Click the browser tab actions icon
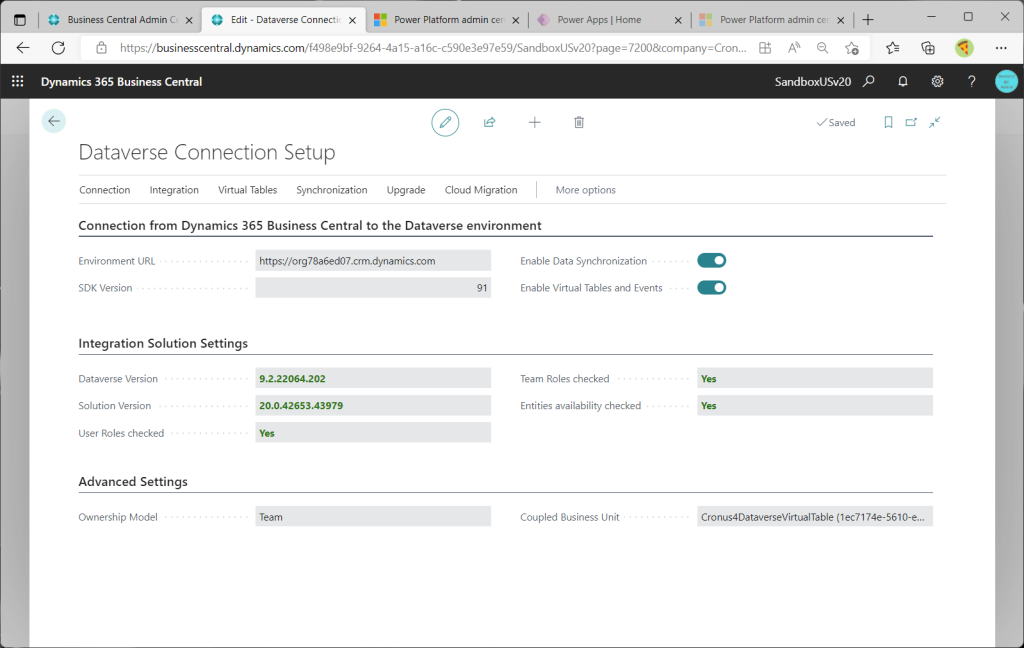This screenshot has height=648, width=1024. point(20,20)
